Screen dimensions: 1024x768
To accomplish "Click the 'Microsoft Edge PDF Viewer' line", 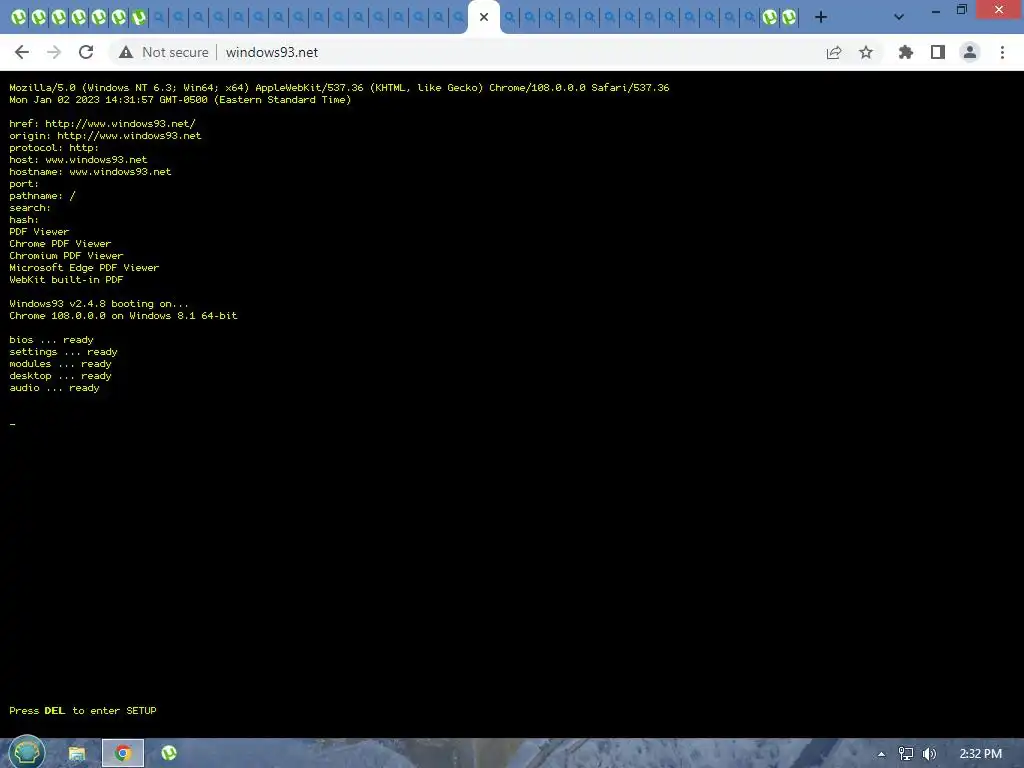I will point(84,268).
